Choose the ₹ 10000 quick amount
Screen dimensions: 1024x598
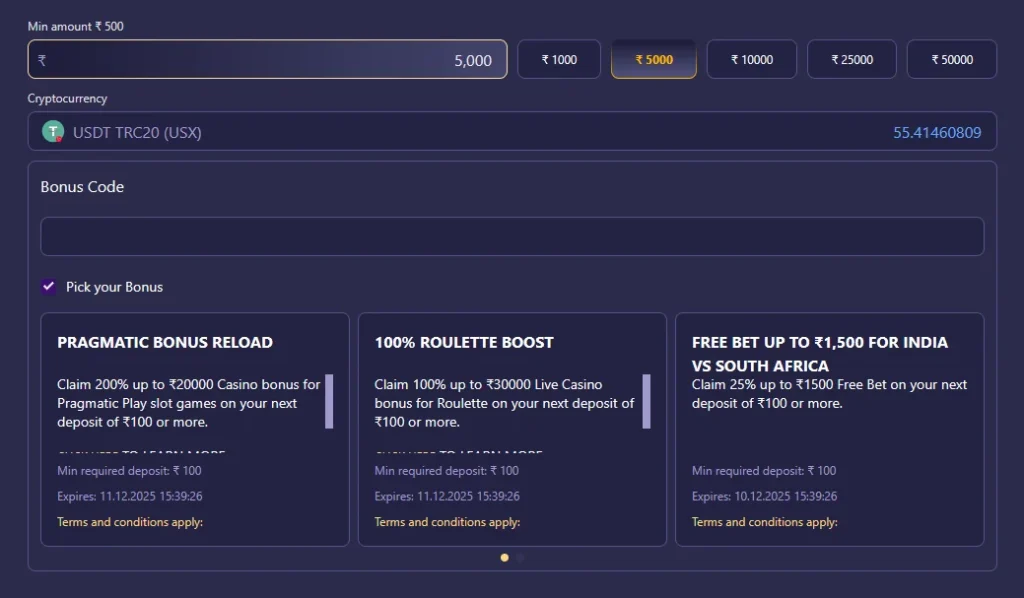click(x=751, y=60)
